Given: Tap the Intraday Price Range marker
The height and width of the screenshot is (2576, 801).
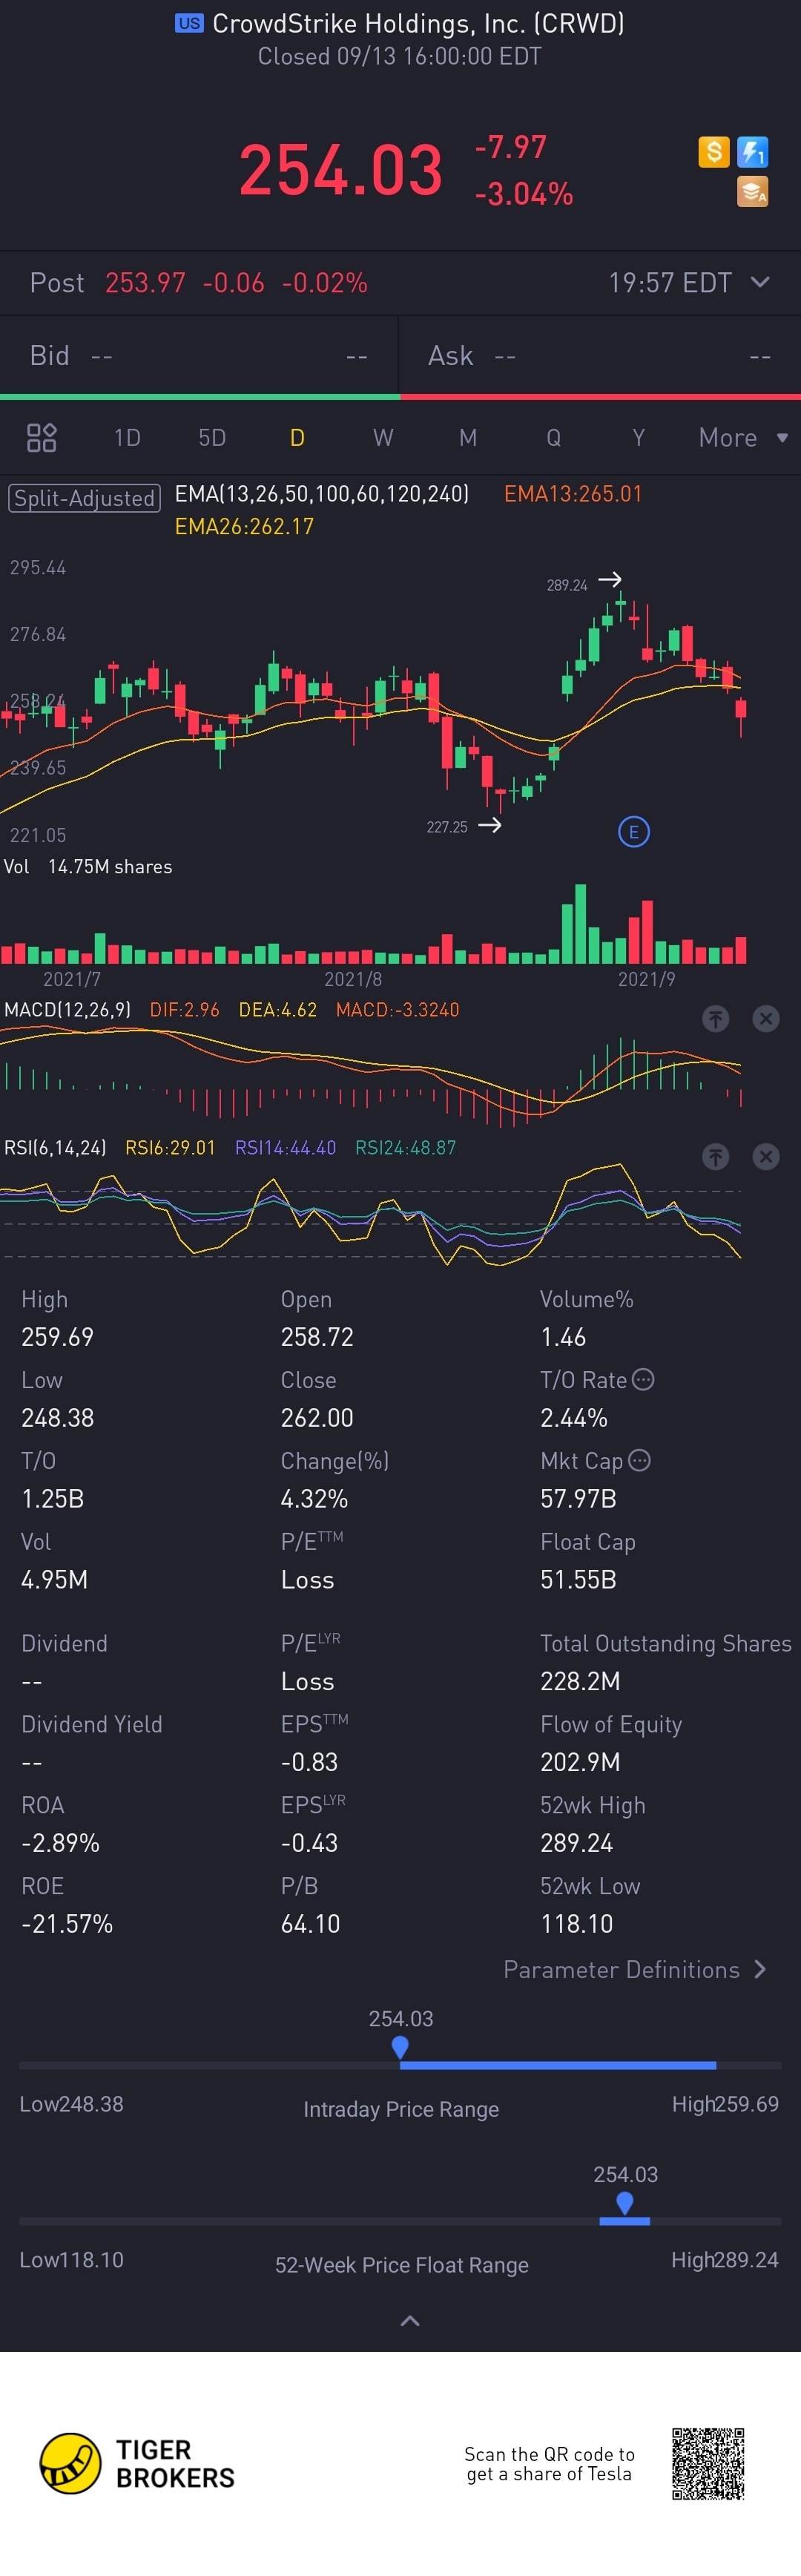Looking at the screenshot, I should click(400, 2047).
